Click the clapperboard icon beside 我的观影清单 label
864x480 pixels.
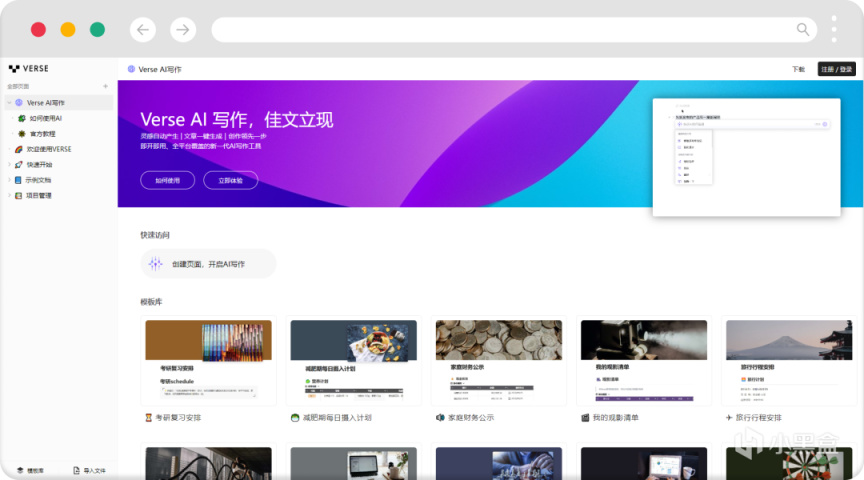(585, 418)
